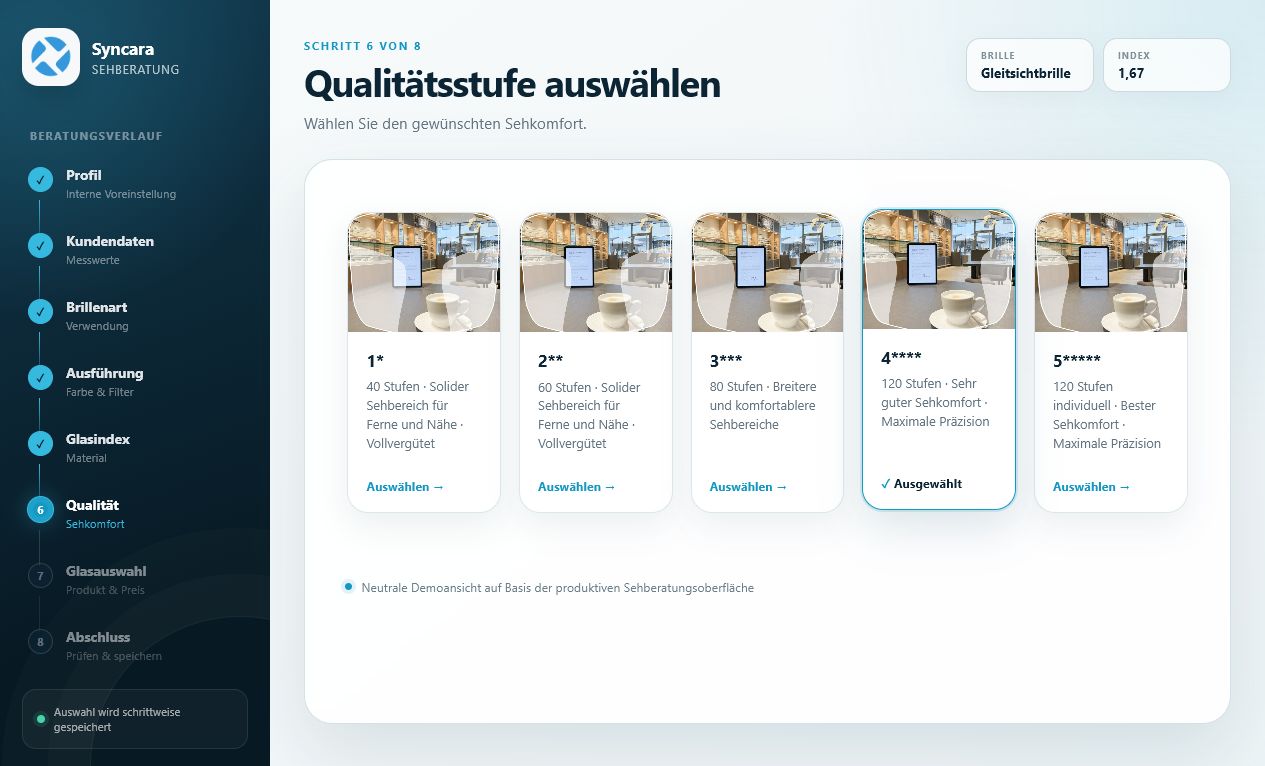Click the Ausführung step checkmark circle
1265x766 pixels.
40,378
